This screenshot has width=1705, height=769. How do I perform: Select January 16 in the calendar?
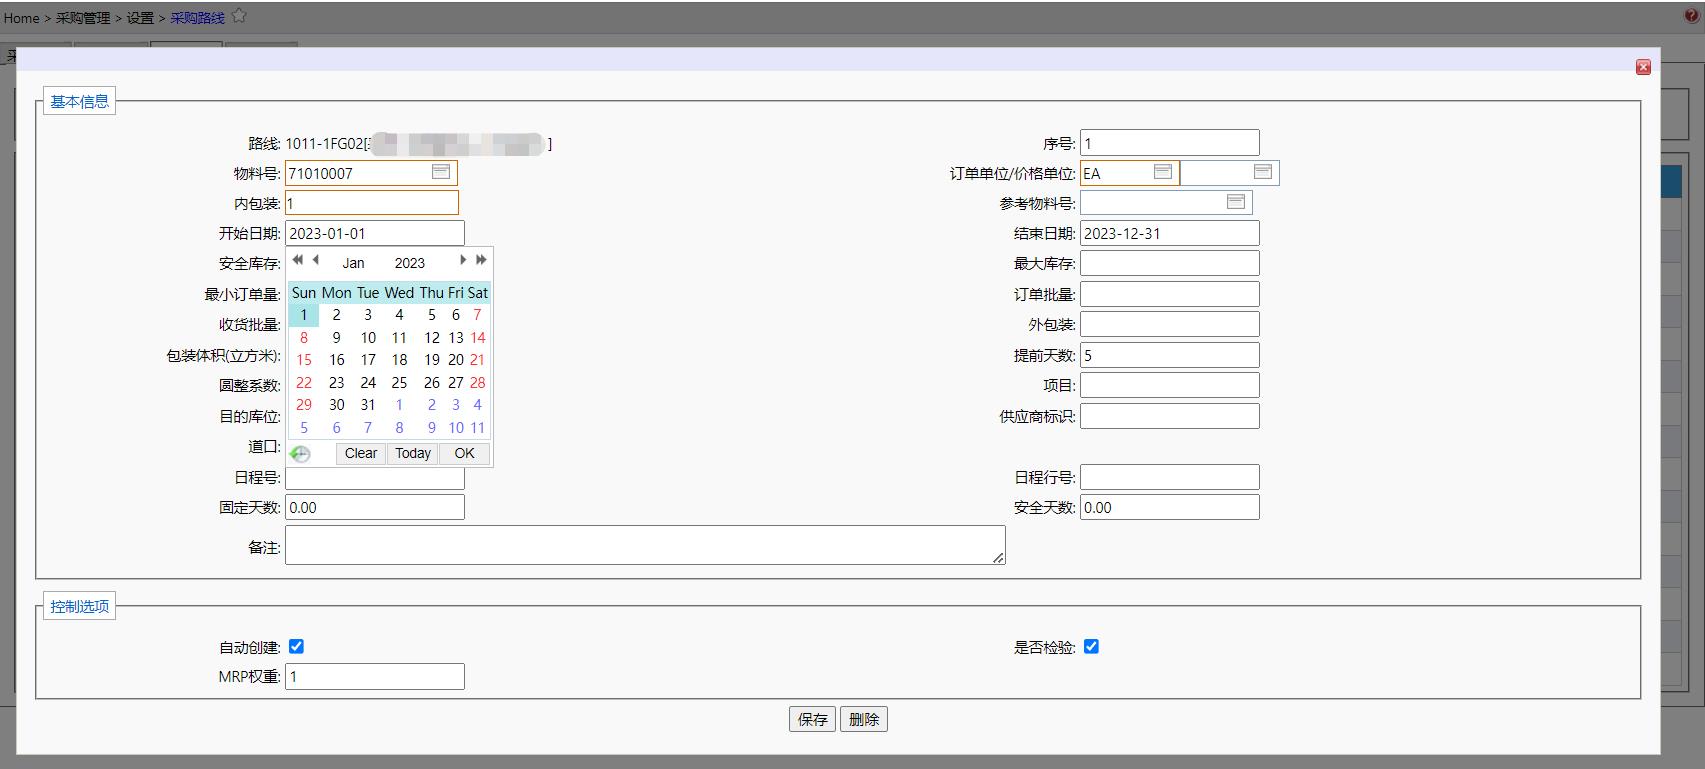[337, 360]
